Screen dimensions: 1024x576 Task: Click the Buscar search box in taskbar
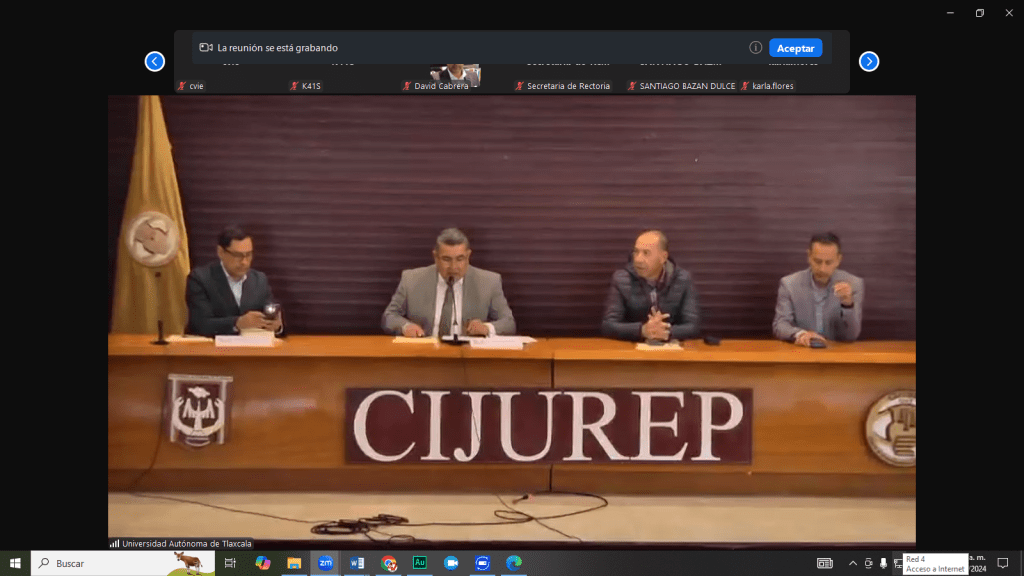120,563
